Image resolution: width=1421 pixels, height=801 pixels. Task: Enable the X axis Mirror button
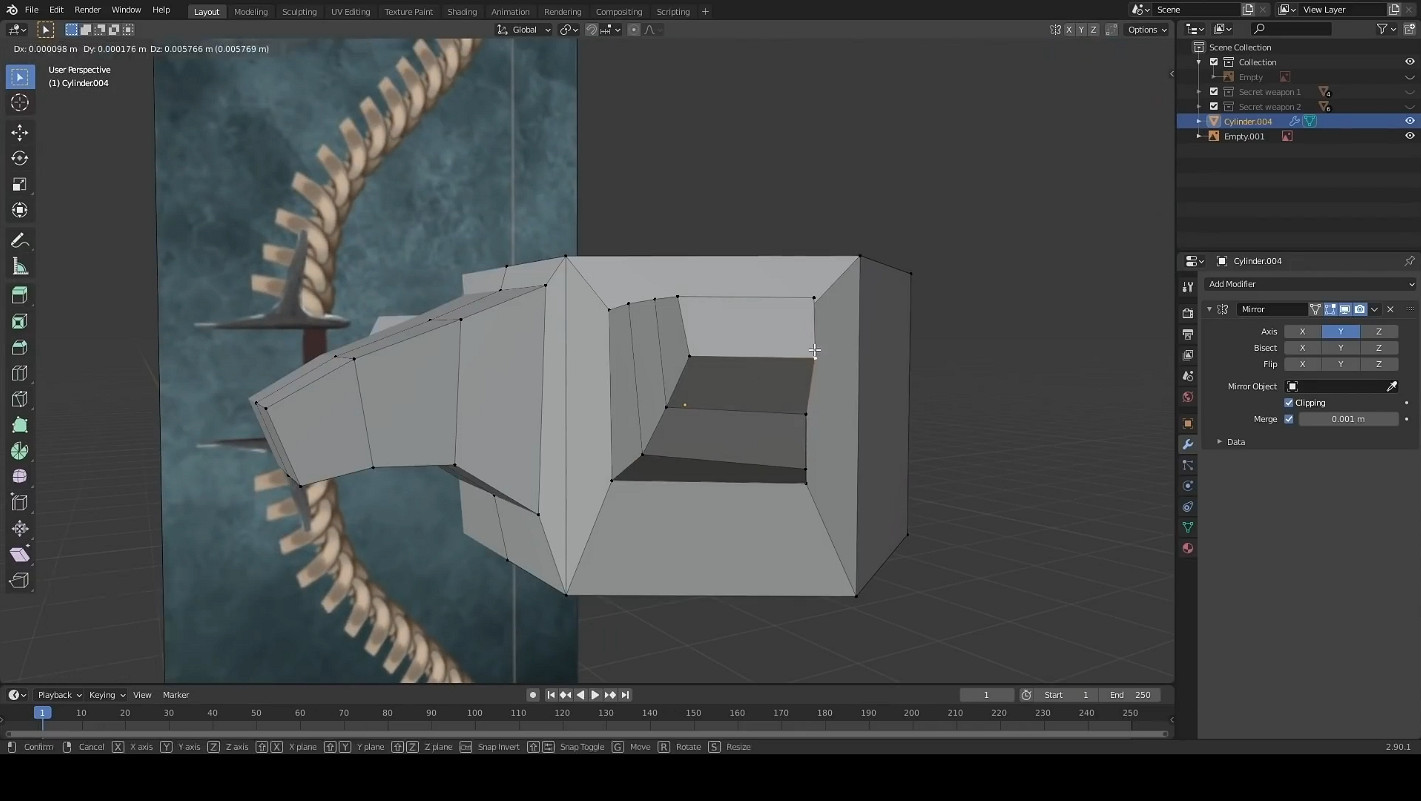click(x=1302, y=331)
